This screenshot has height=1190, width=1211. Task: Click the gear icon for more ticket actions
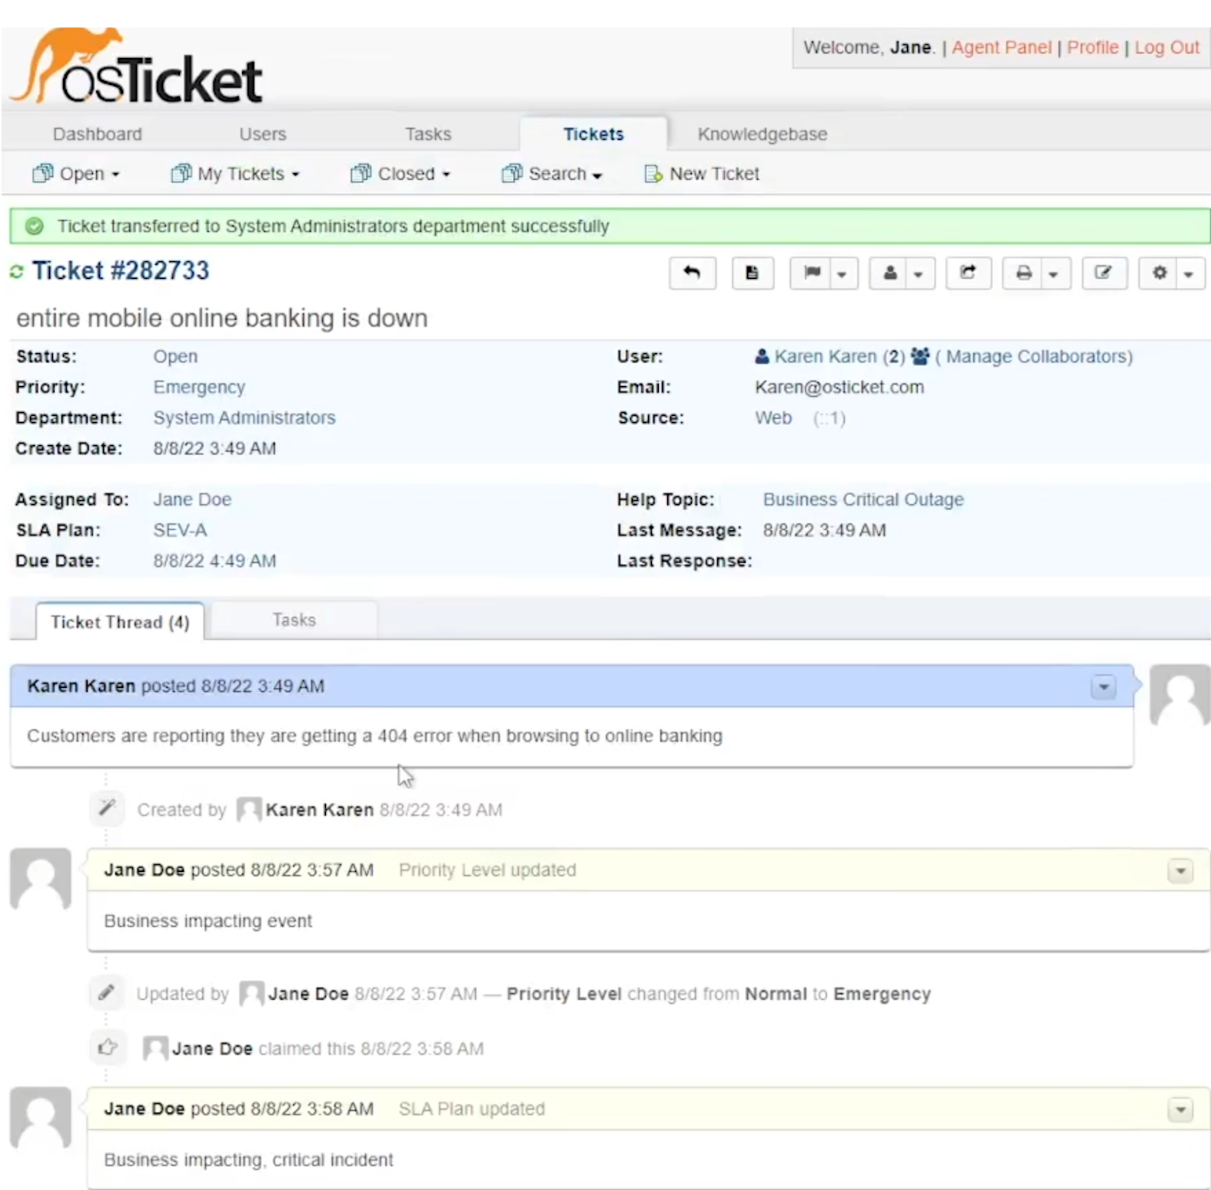tap(1158, 272)
